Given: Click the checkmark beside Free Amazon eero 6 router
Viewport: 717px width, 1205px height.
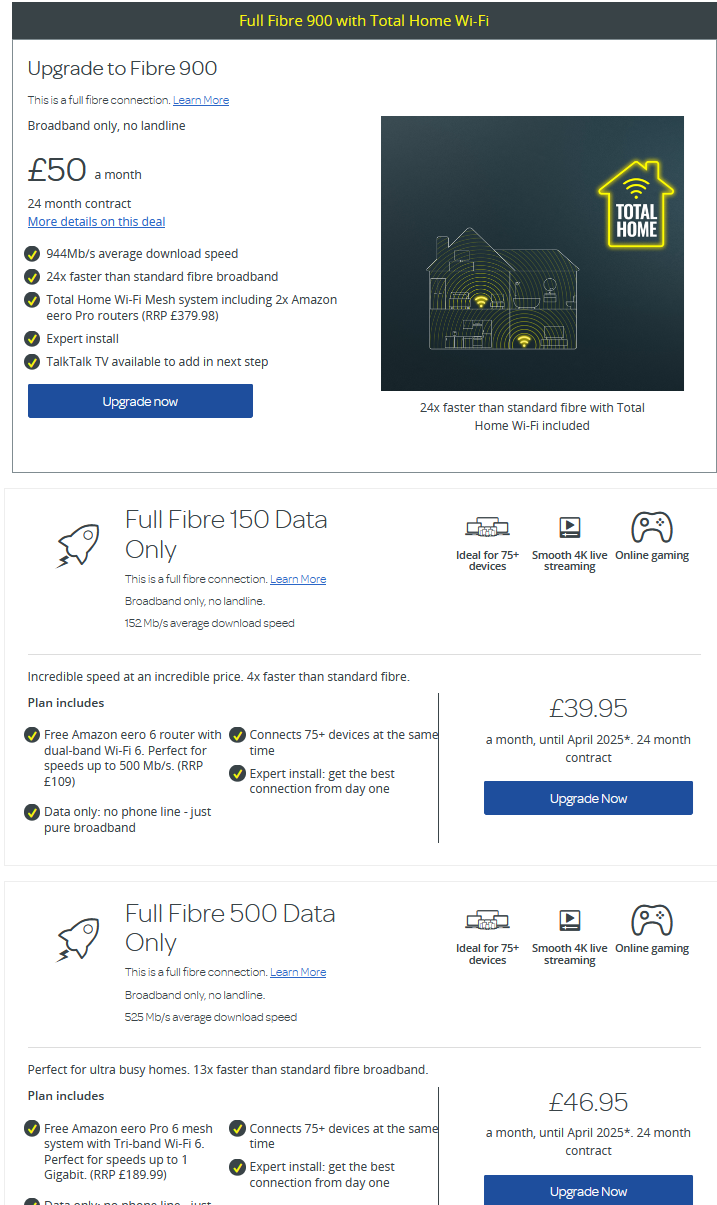Looking at the screenshot, I should (32, 735).
